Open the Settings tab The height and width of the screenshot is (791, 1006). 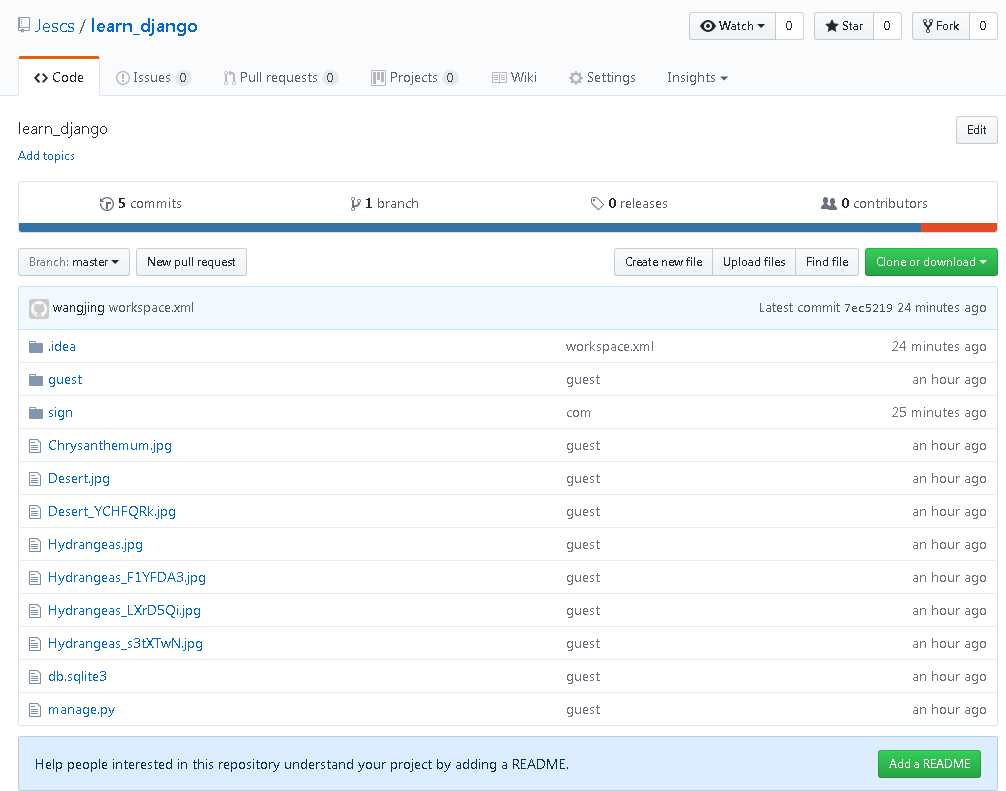(602, 78)
